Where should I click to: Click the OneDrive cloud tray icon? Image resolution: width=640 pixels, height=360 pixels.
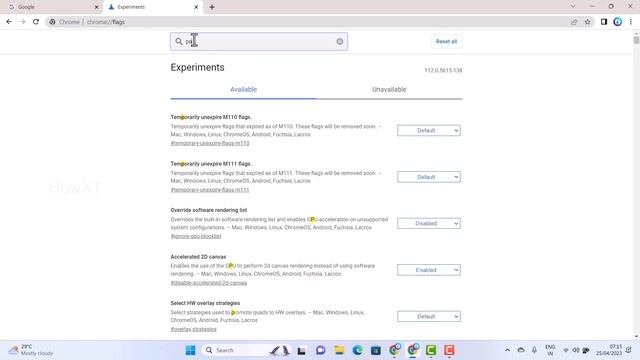tap(521, 350)
